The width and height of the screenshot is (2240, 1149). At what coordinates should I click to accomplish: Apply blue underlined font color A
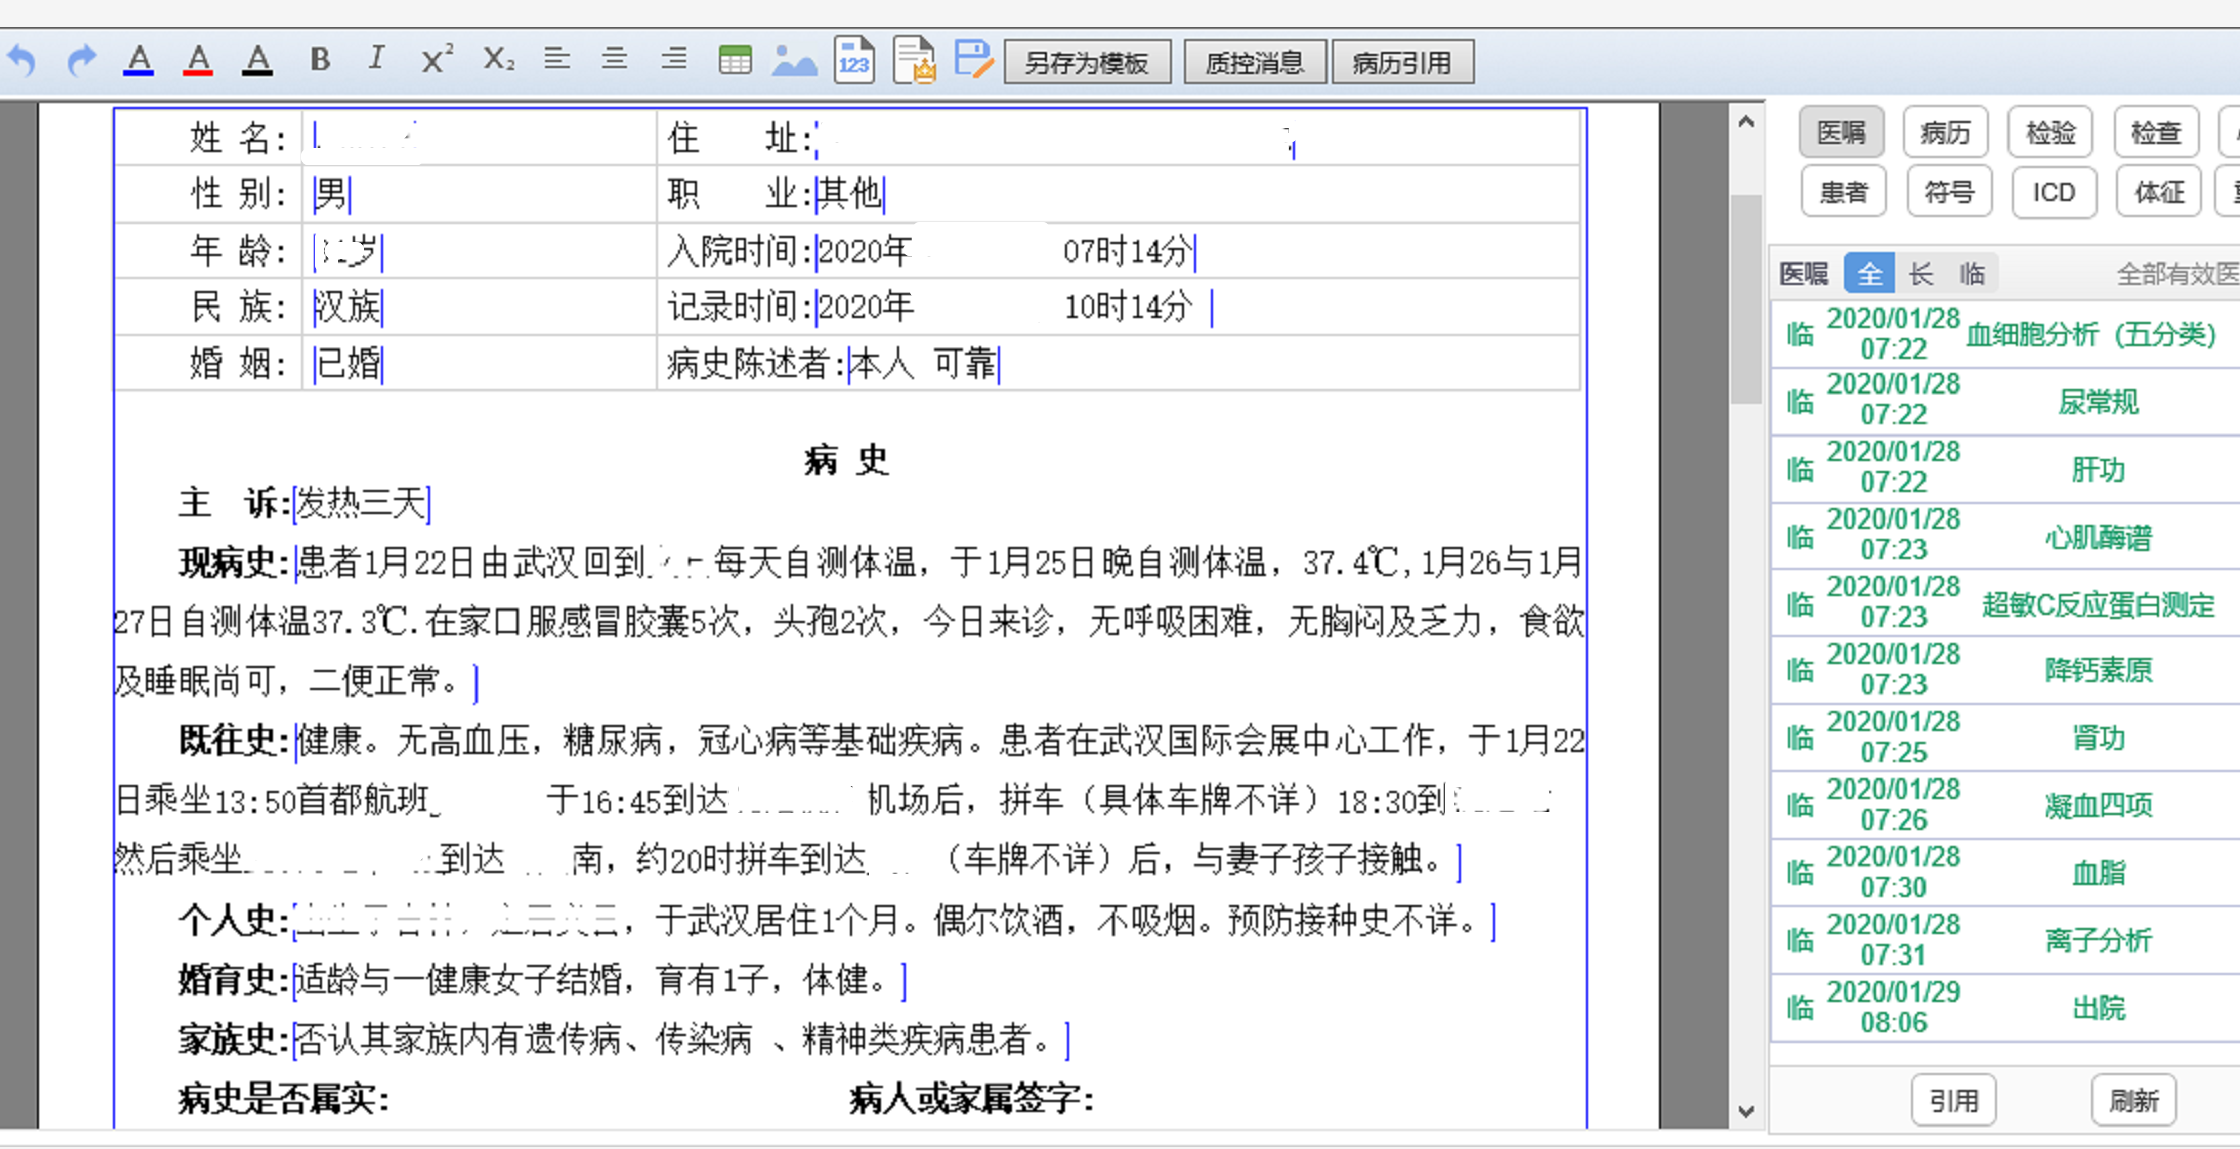[x=139, y=61]
